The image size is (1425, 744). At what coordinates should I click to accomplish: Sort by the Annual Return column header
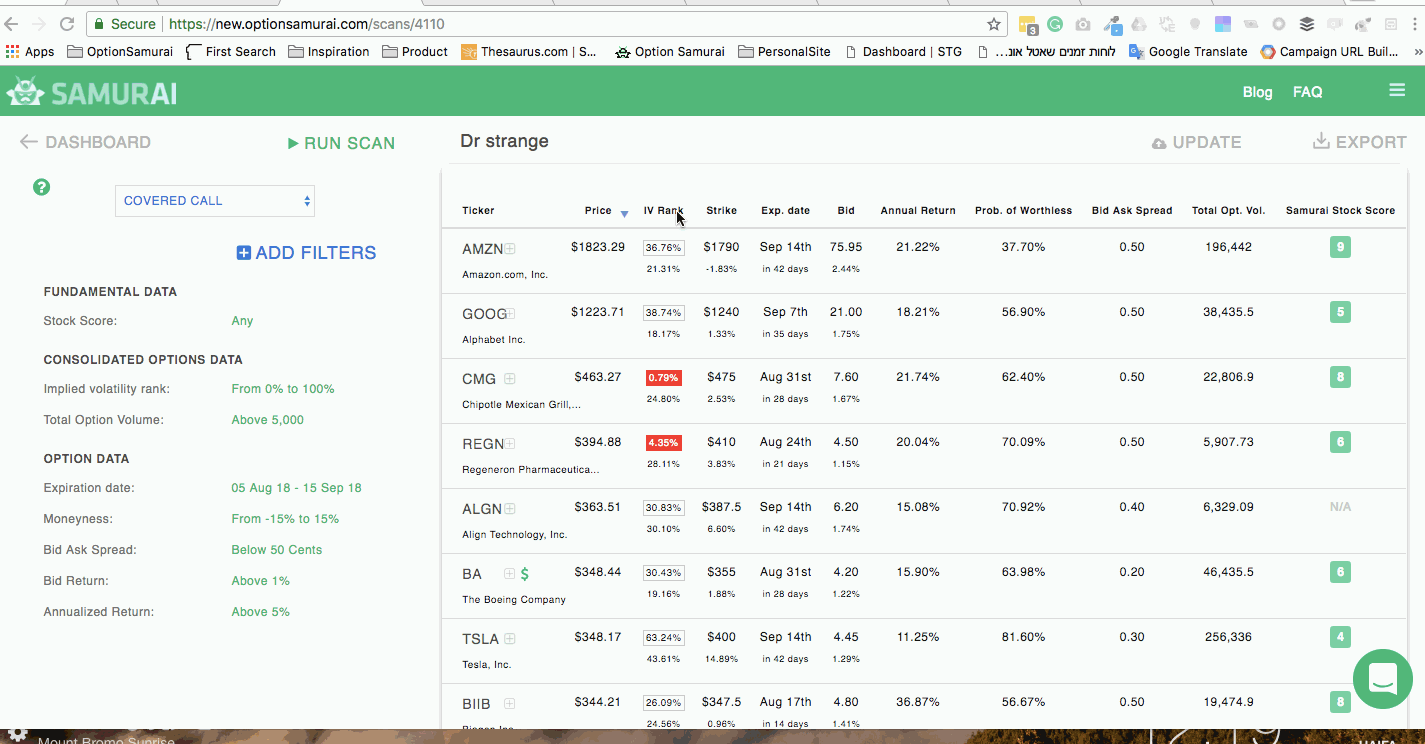coord(918,211)
